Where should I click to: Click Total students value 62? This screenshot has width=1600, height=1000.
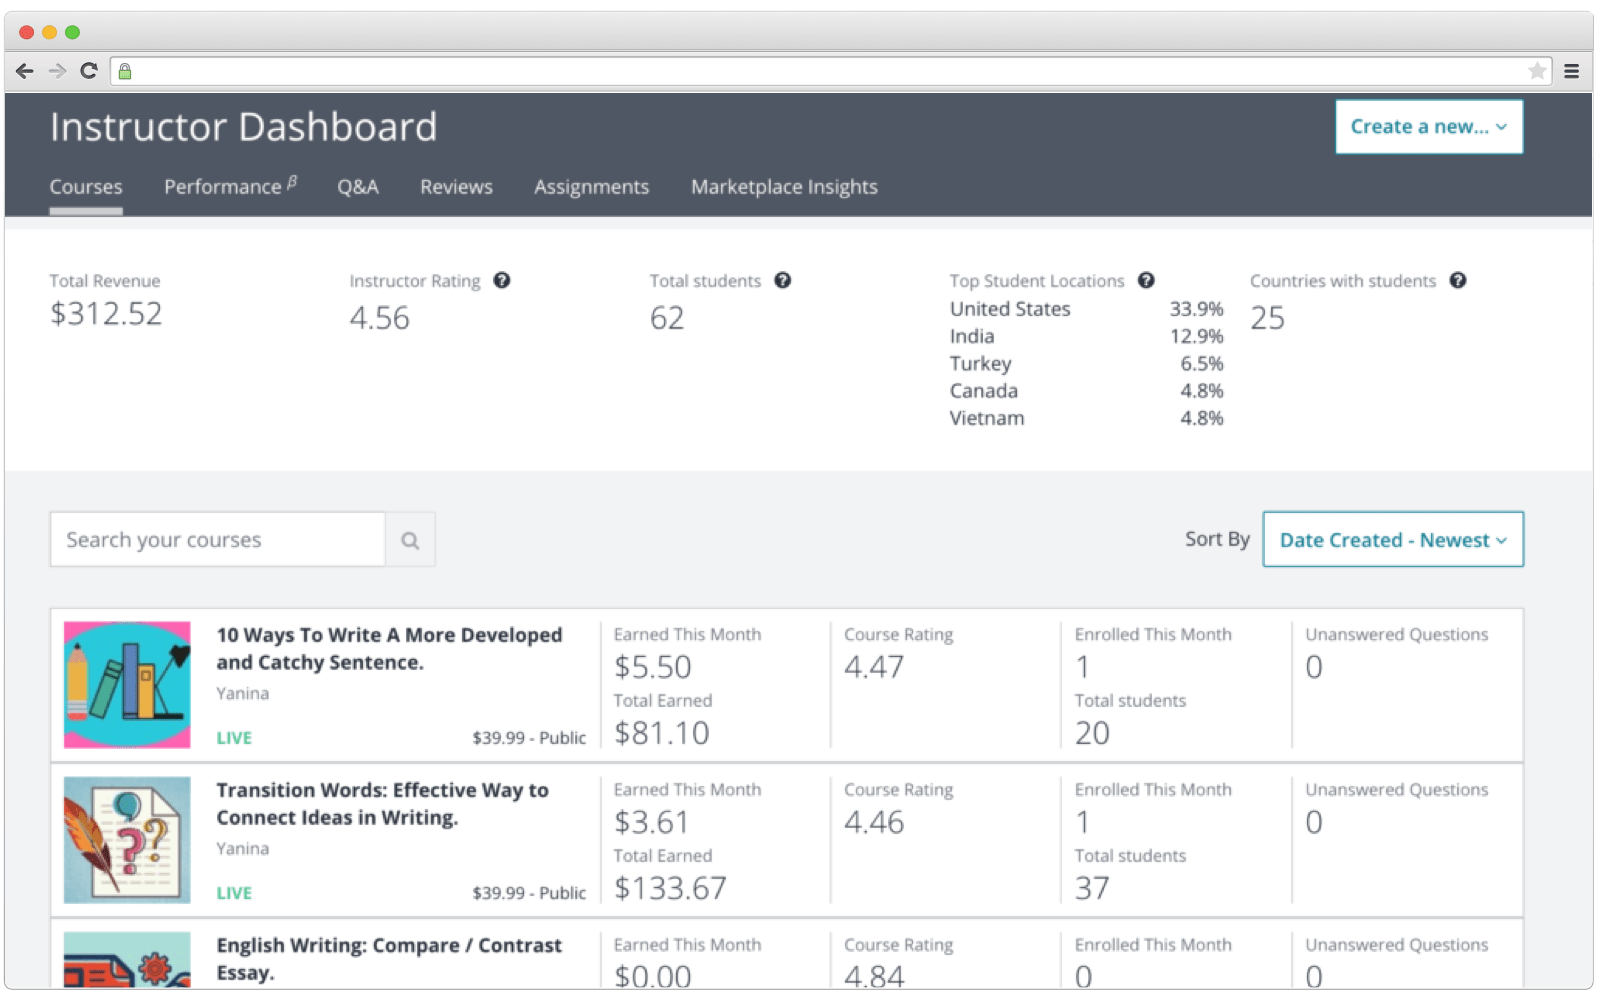pyautogui.click(x=667, y=318)
